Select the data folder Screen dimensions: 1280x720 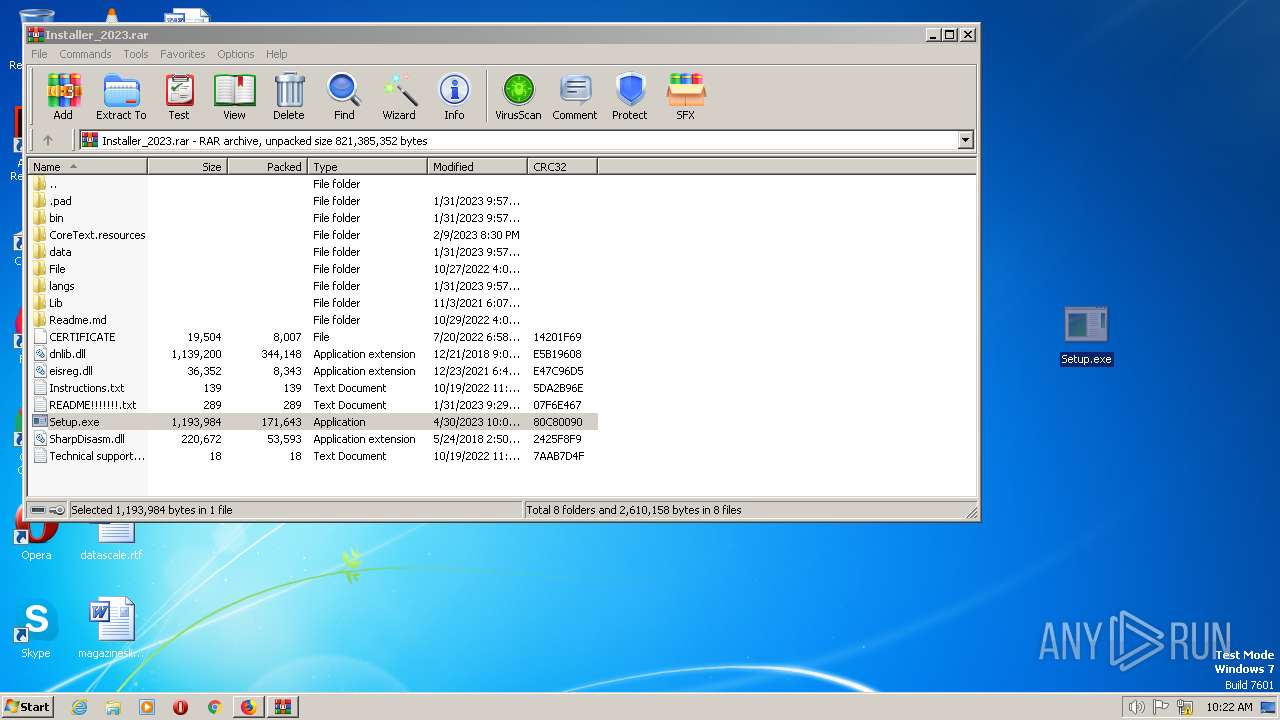pyautogui.click(x=313, y=252)
